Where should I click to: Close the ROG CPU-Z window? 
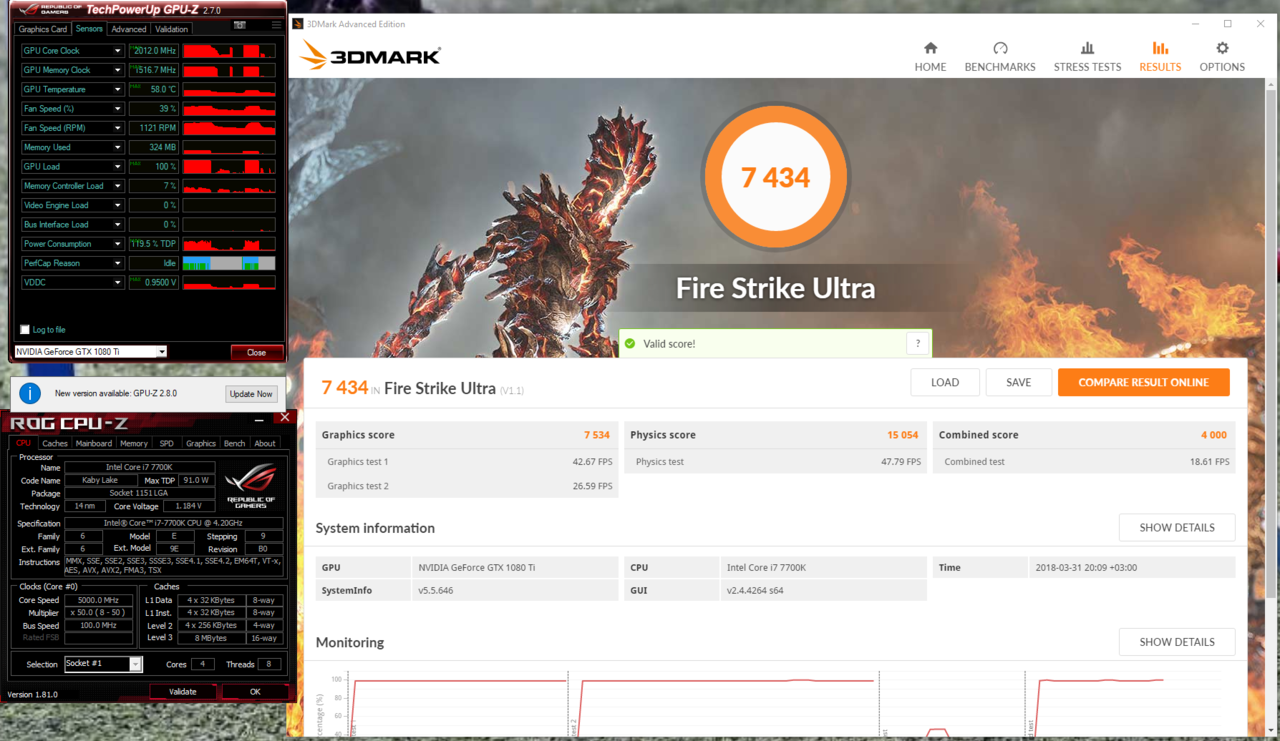[285, 418]
